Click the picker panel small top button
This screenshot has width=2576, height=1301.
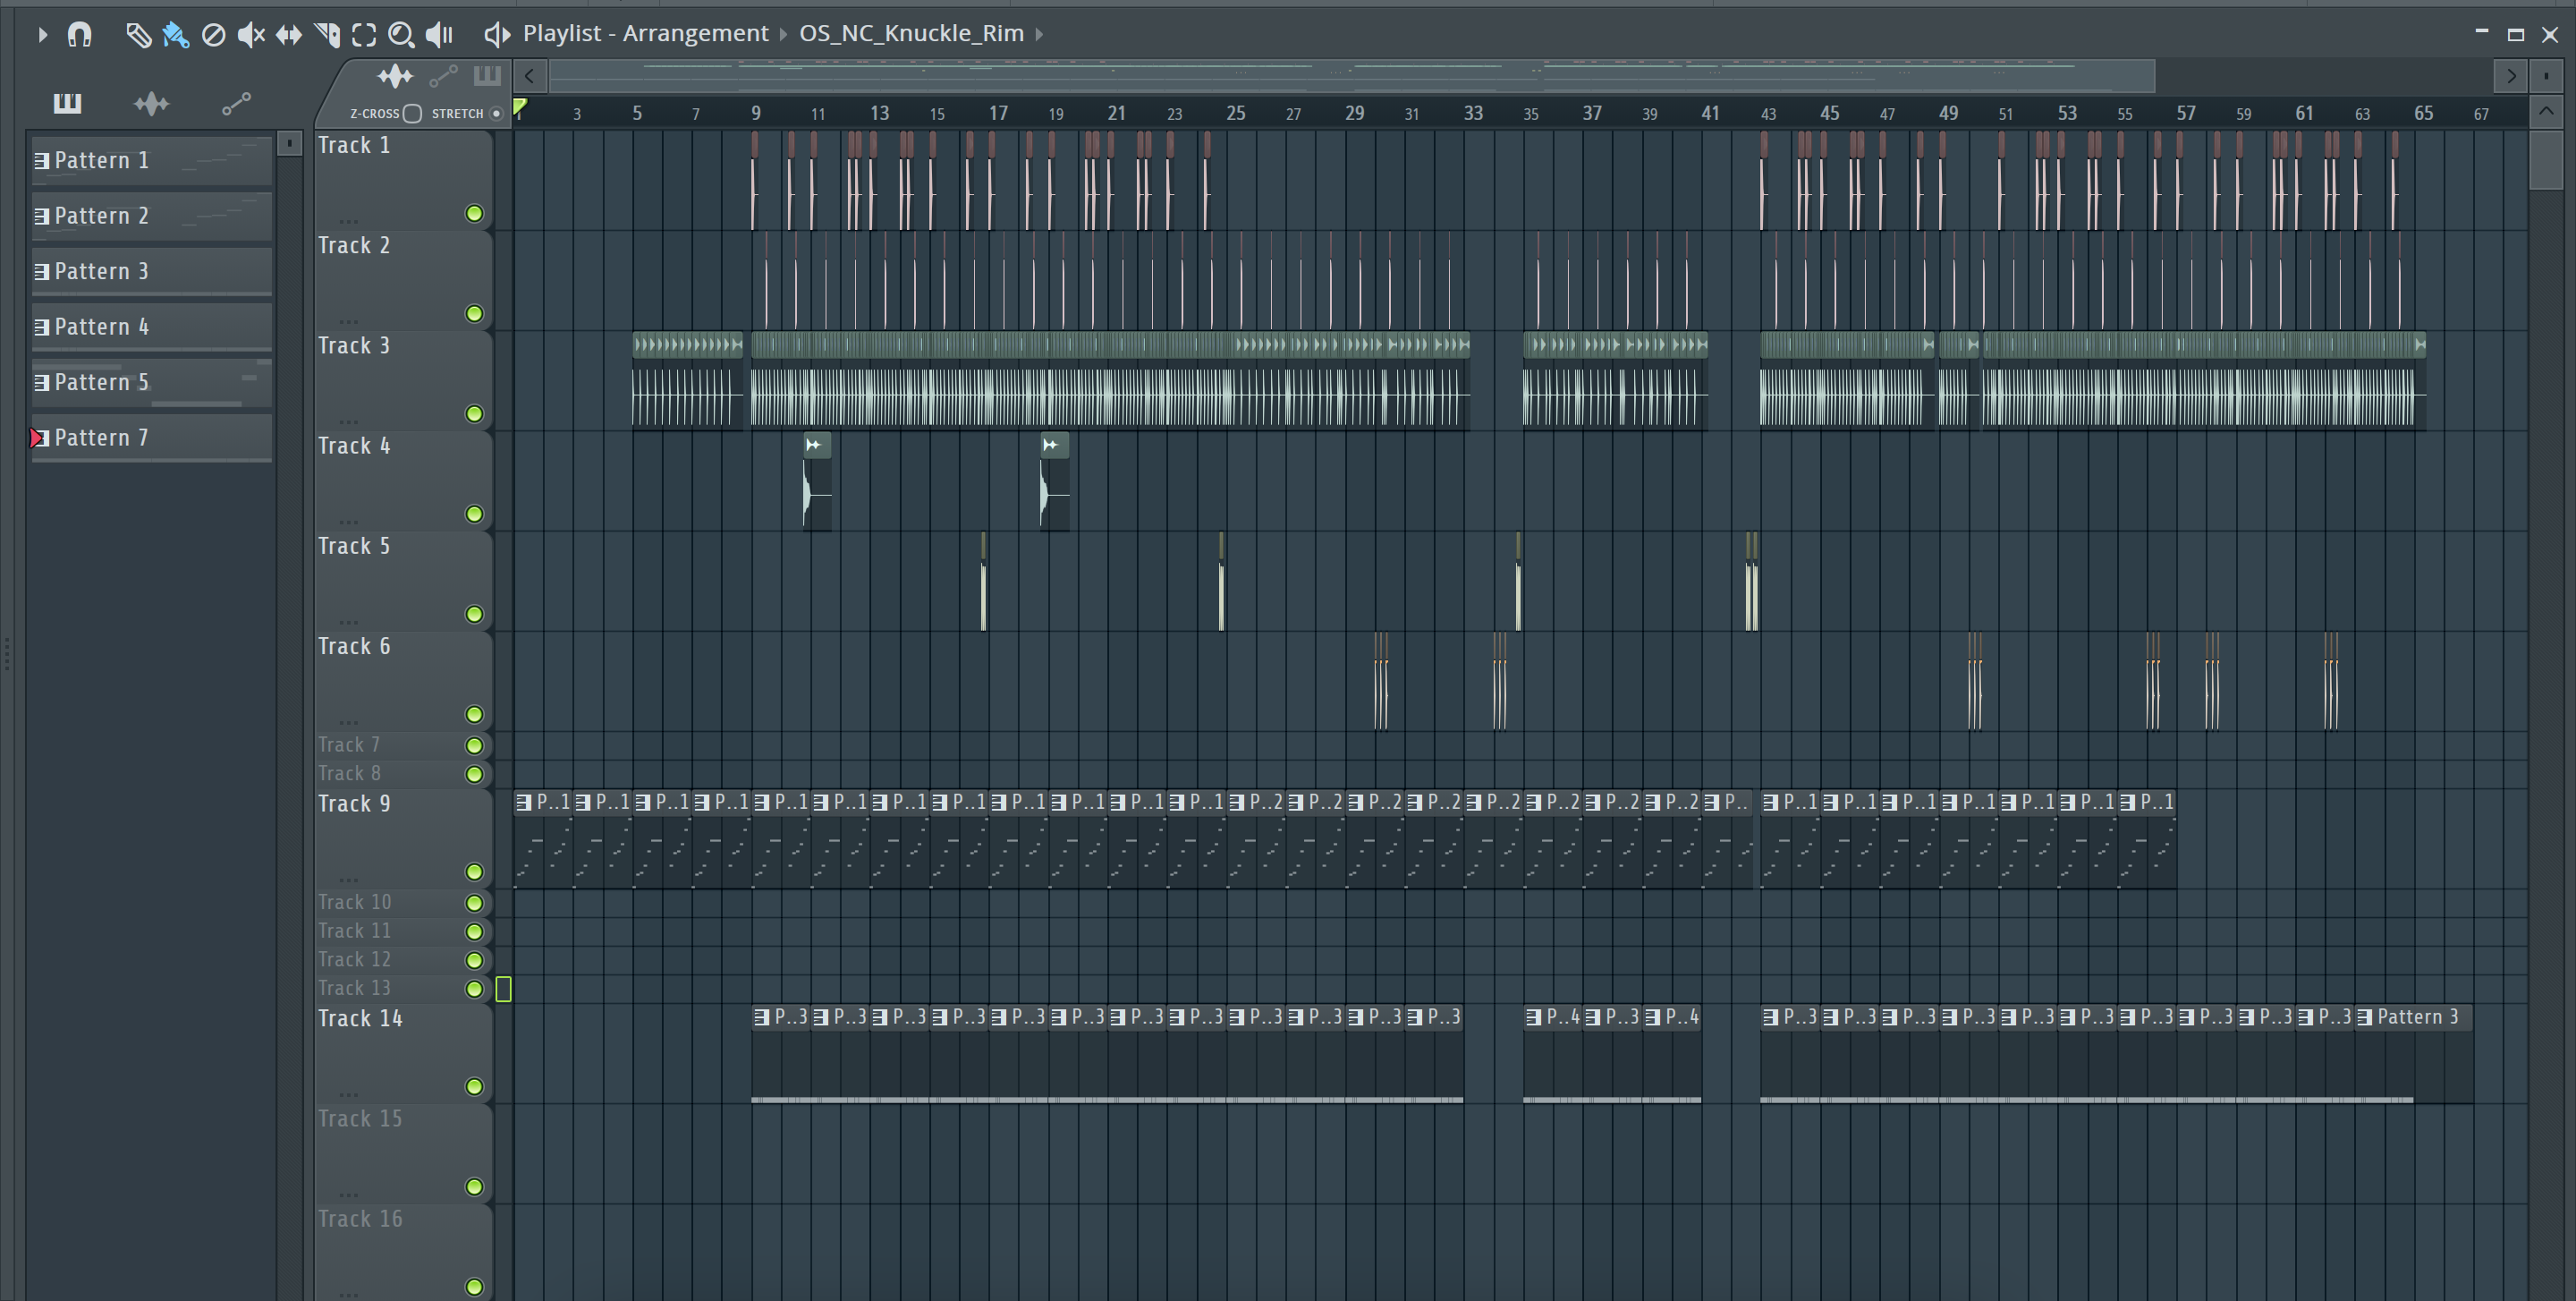click(289, 144)
